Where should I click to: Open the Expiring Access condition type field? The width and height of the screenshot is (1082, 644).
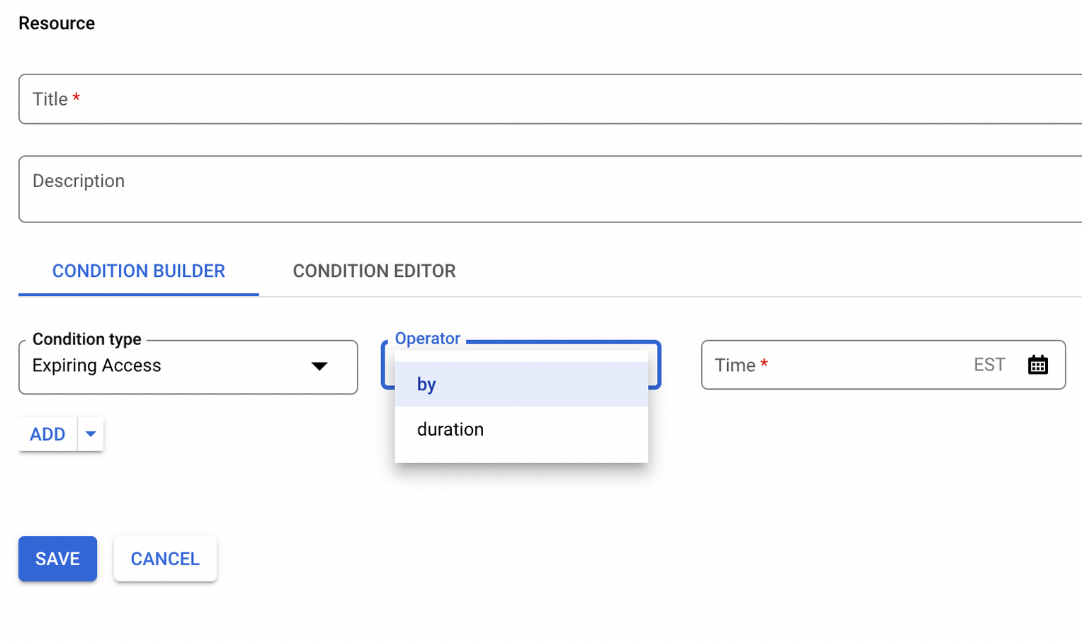[x=160, y=366]
